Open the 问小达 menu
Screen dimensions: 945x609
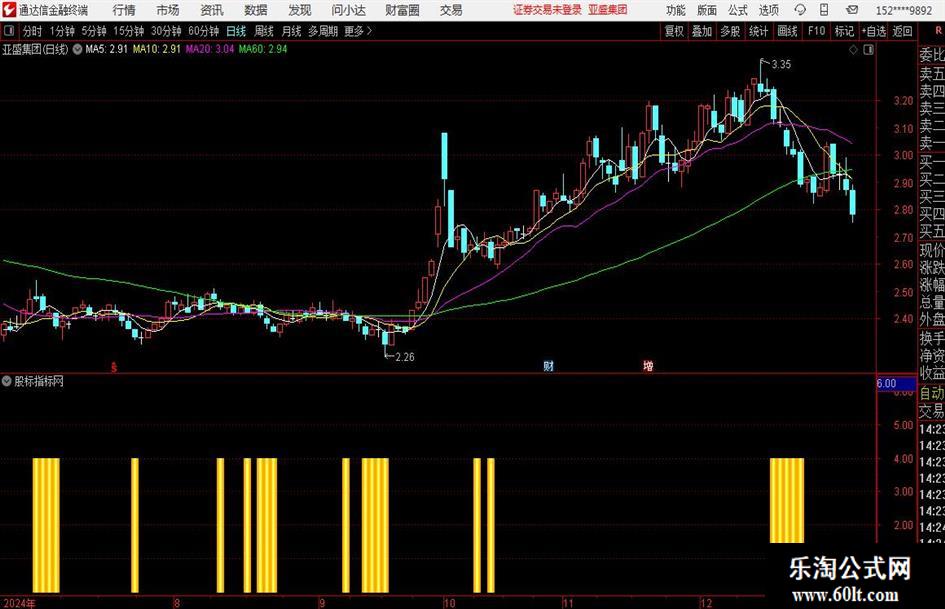(348, 10)
